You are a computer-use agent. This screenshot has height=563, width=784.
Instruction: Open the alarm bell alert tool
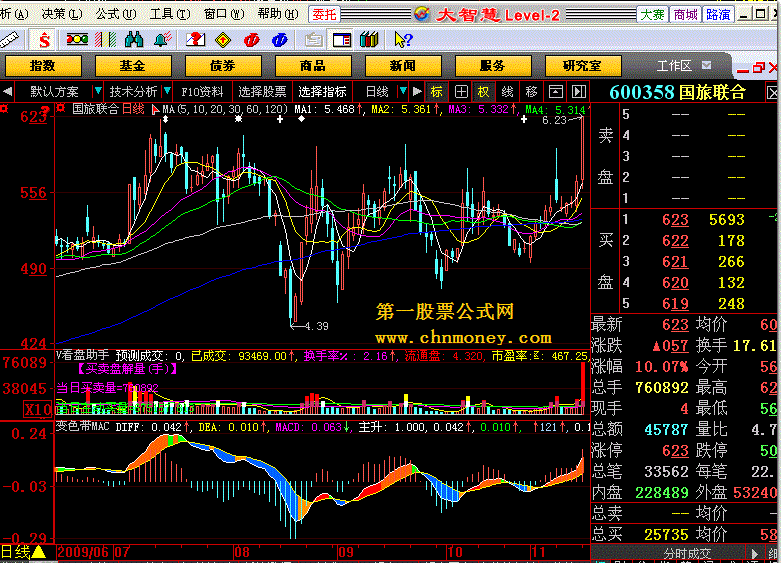tap(163, 40)
